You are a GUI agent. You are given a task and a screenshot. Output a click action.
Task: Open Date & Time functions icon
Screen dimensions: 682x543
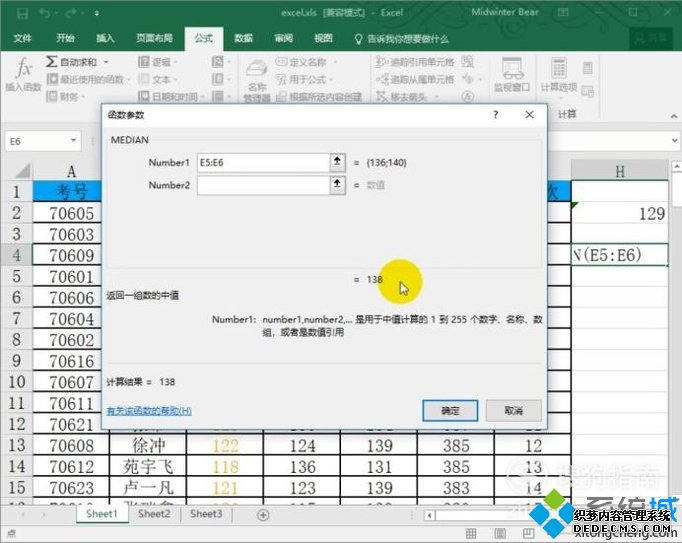(x=144, y=96)
